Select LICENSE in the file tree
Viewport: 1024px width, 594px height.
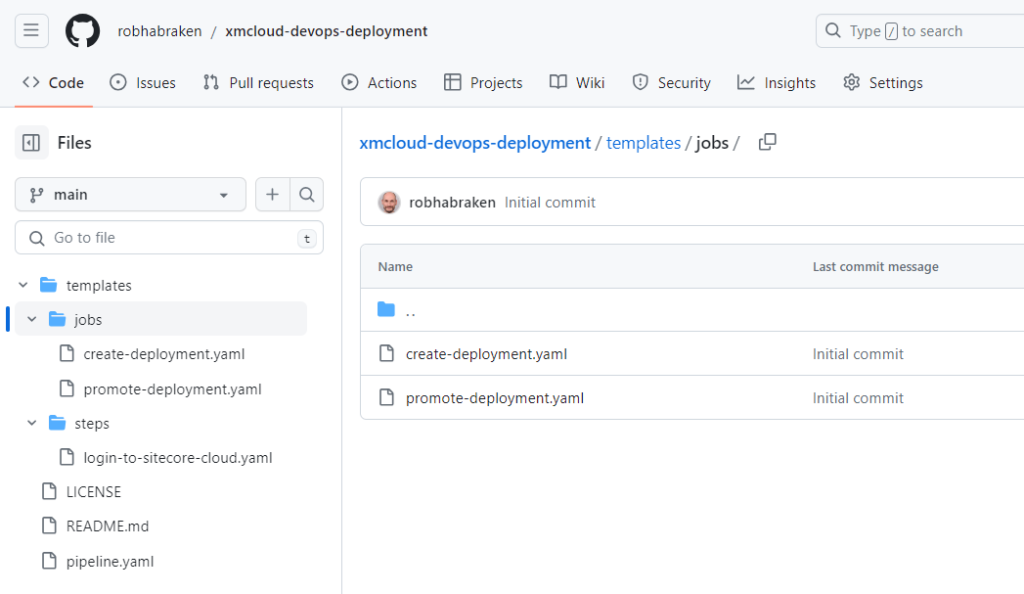93,492
